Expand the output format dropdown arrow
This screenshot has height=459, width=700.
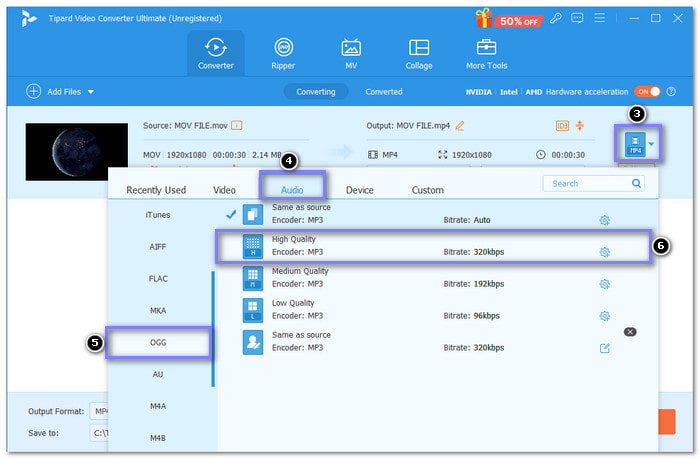[x=651, y=144]
